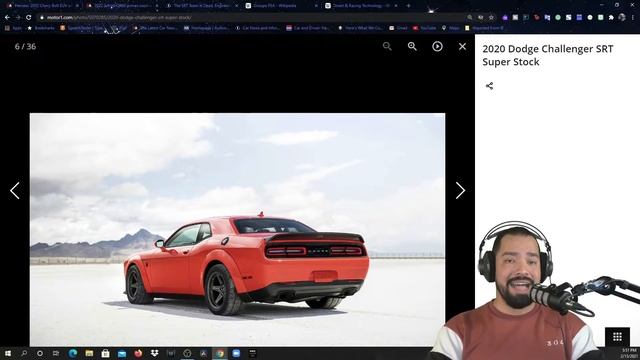Open the Windows Start menu
Screen dimensions: 640x360
point(7,353)
